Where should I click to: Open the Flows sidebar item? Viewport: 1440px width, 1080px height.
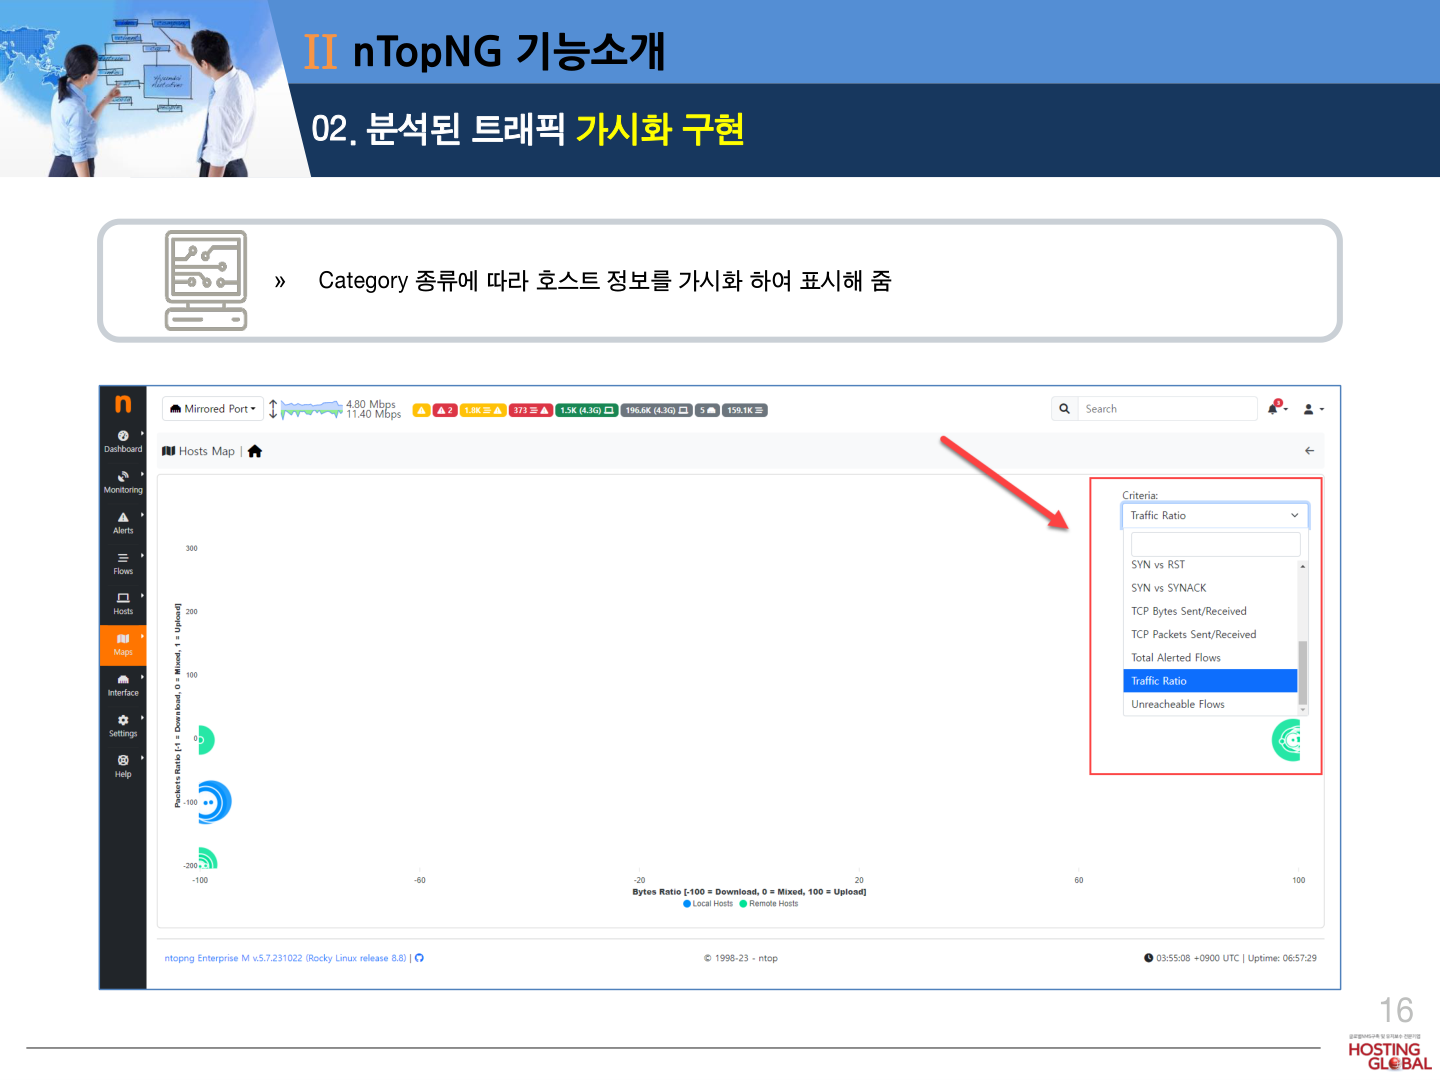pos(123,564)
